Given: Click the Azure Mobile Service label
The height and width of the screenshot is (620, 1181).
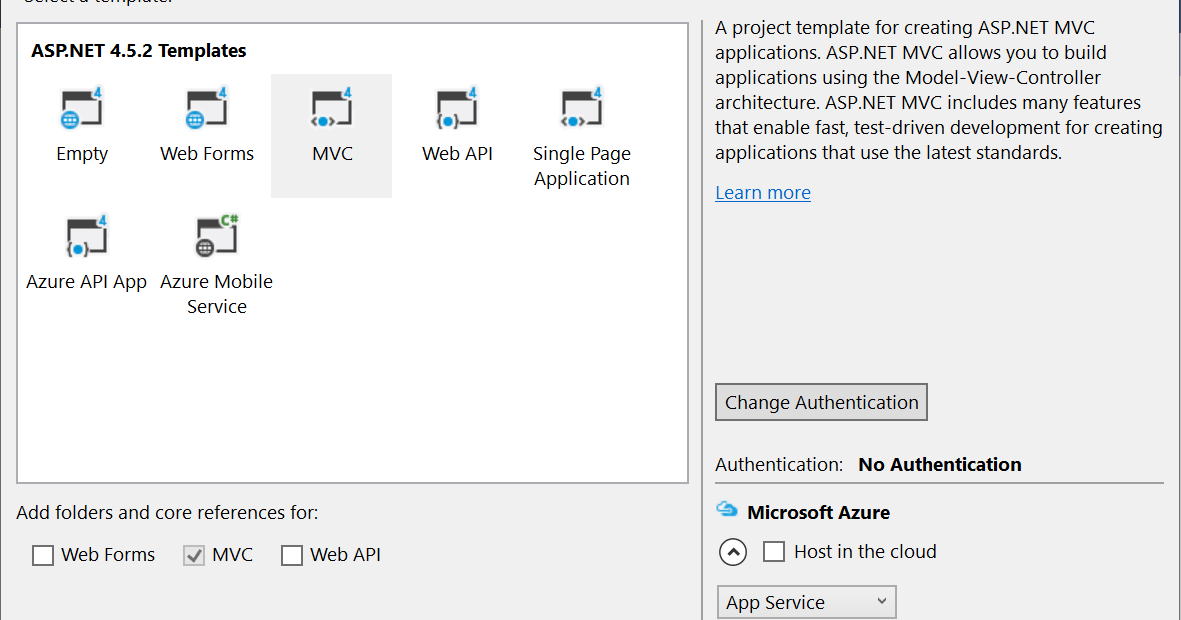Looking at the screenshot, I should pos(217,294).
